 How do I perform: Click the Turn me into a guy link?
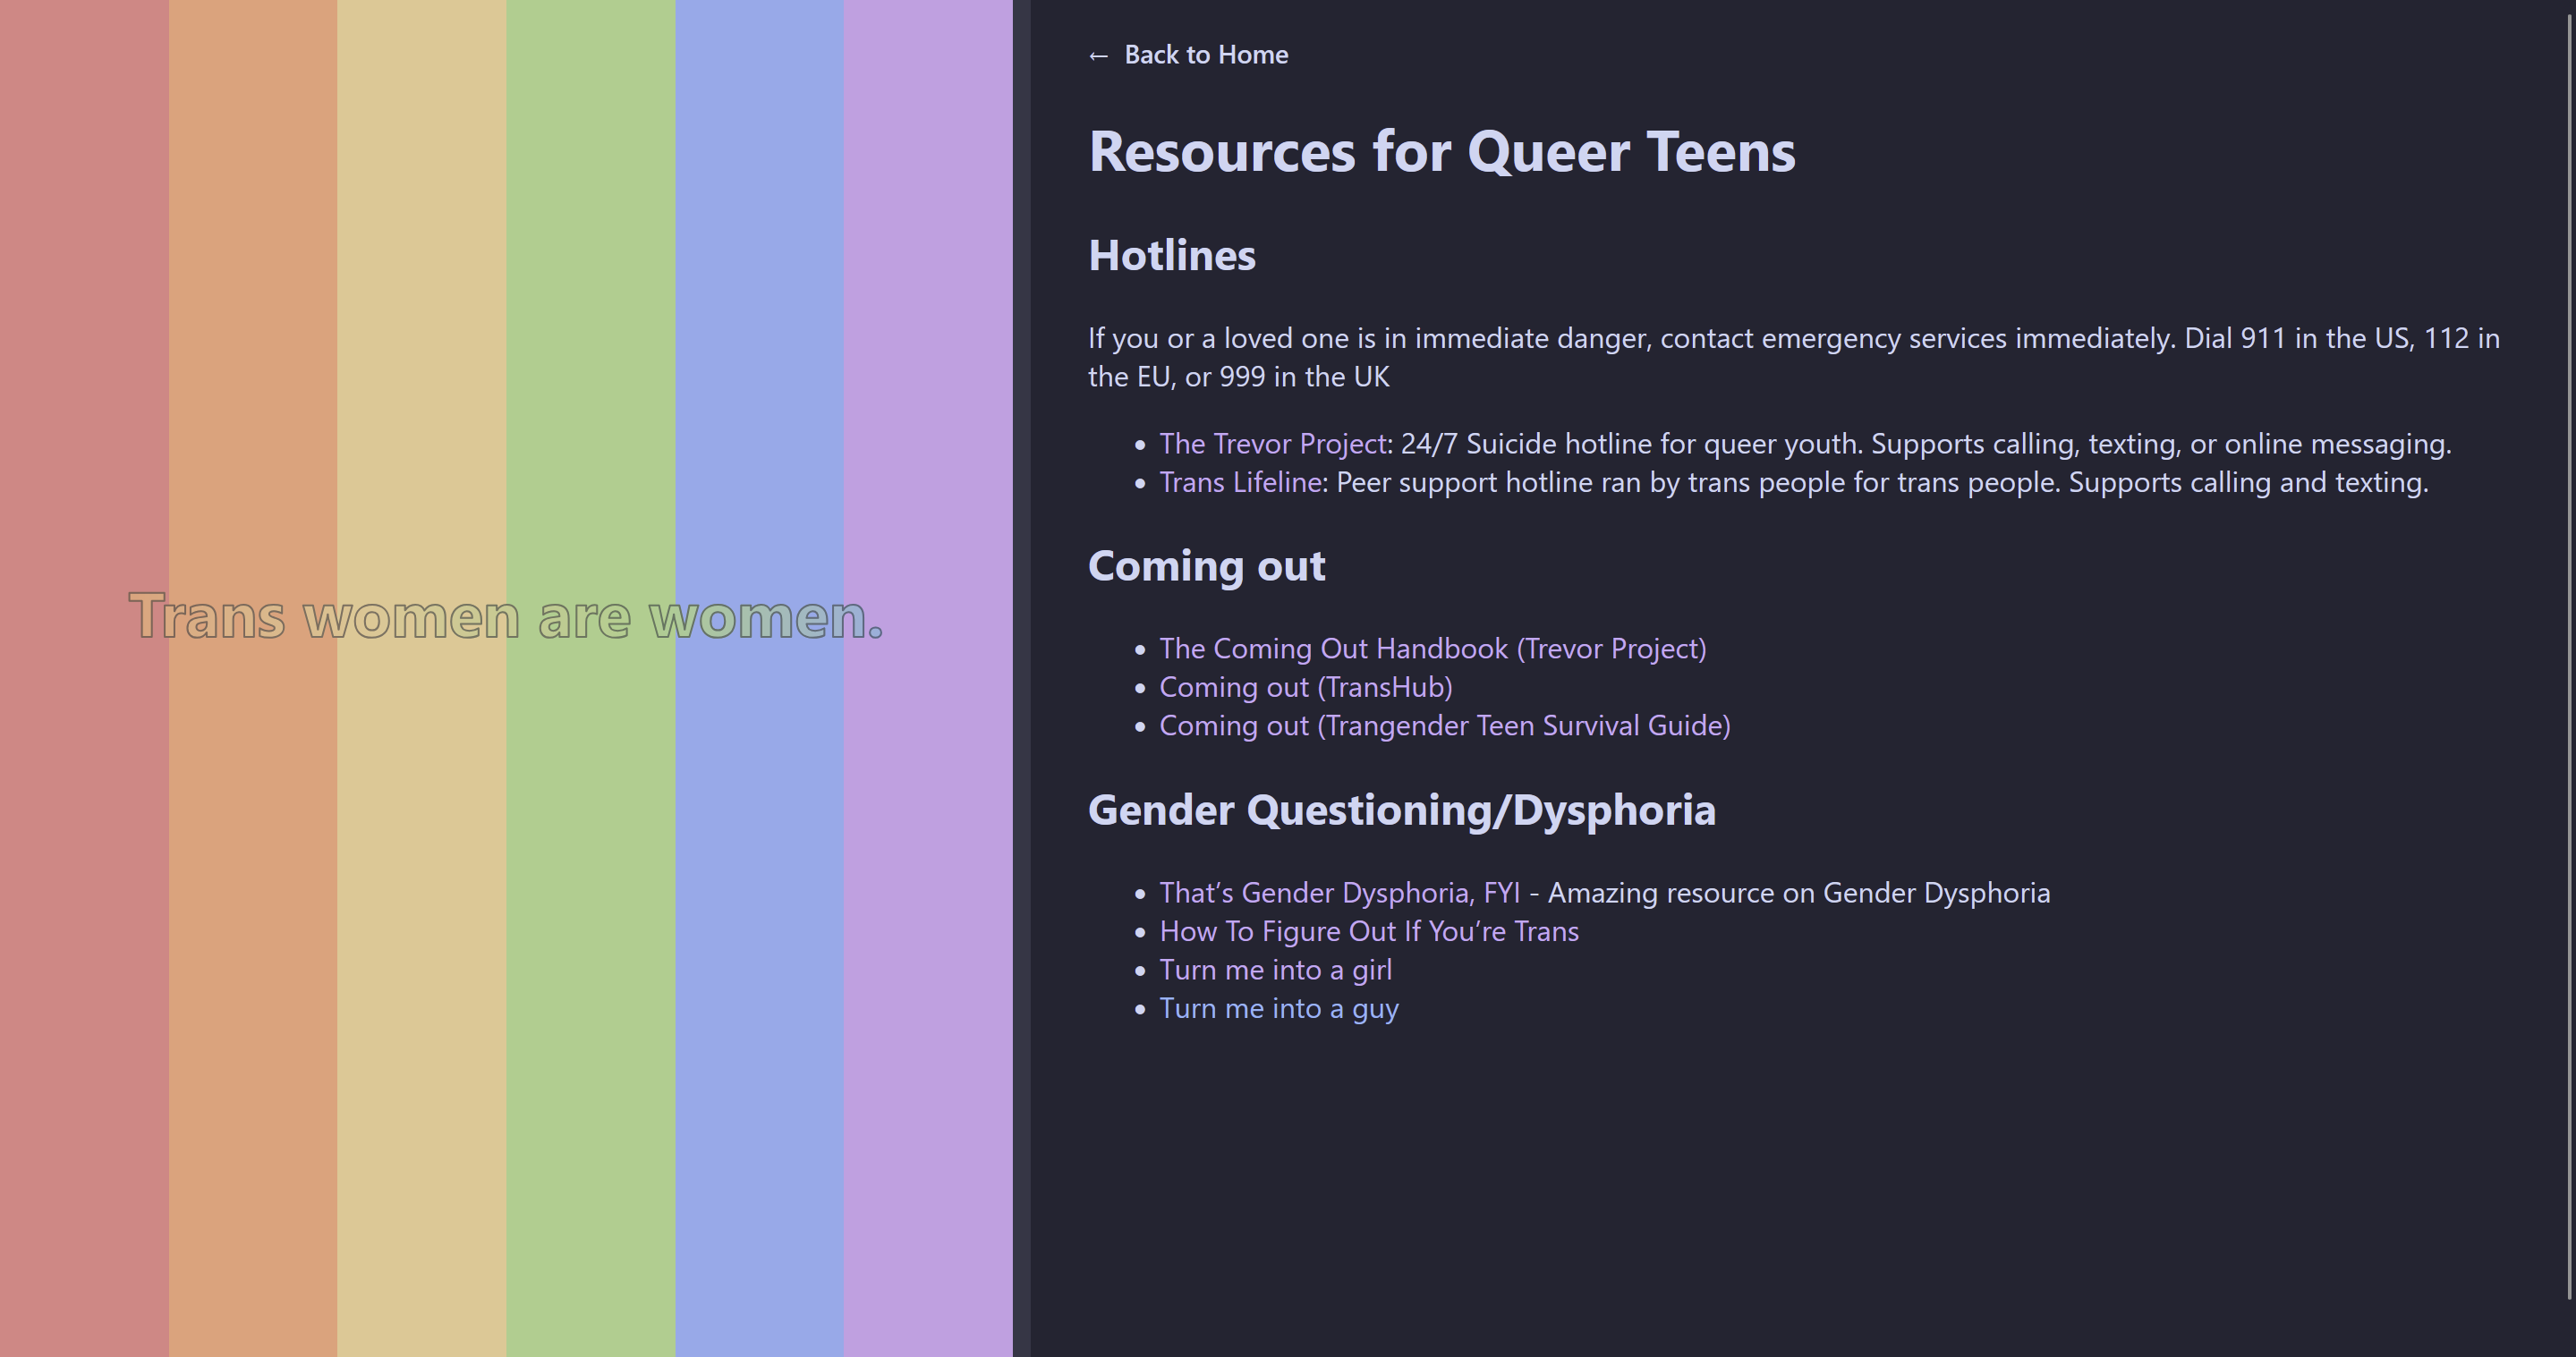pyautogui.click(x=1278, y=1009)
